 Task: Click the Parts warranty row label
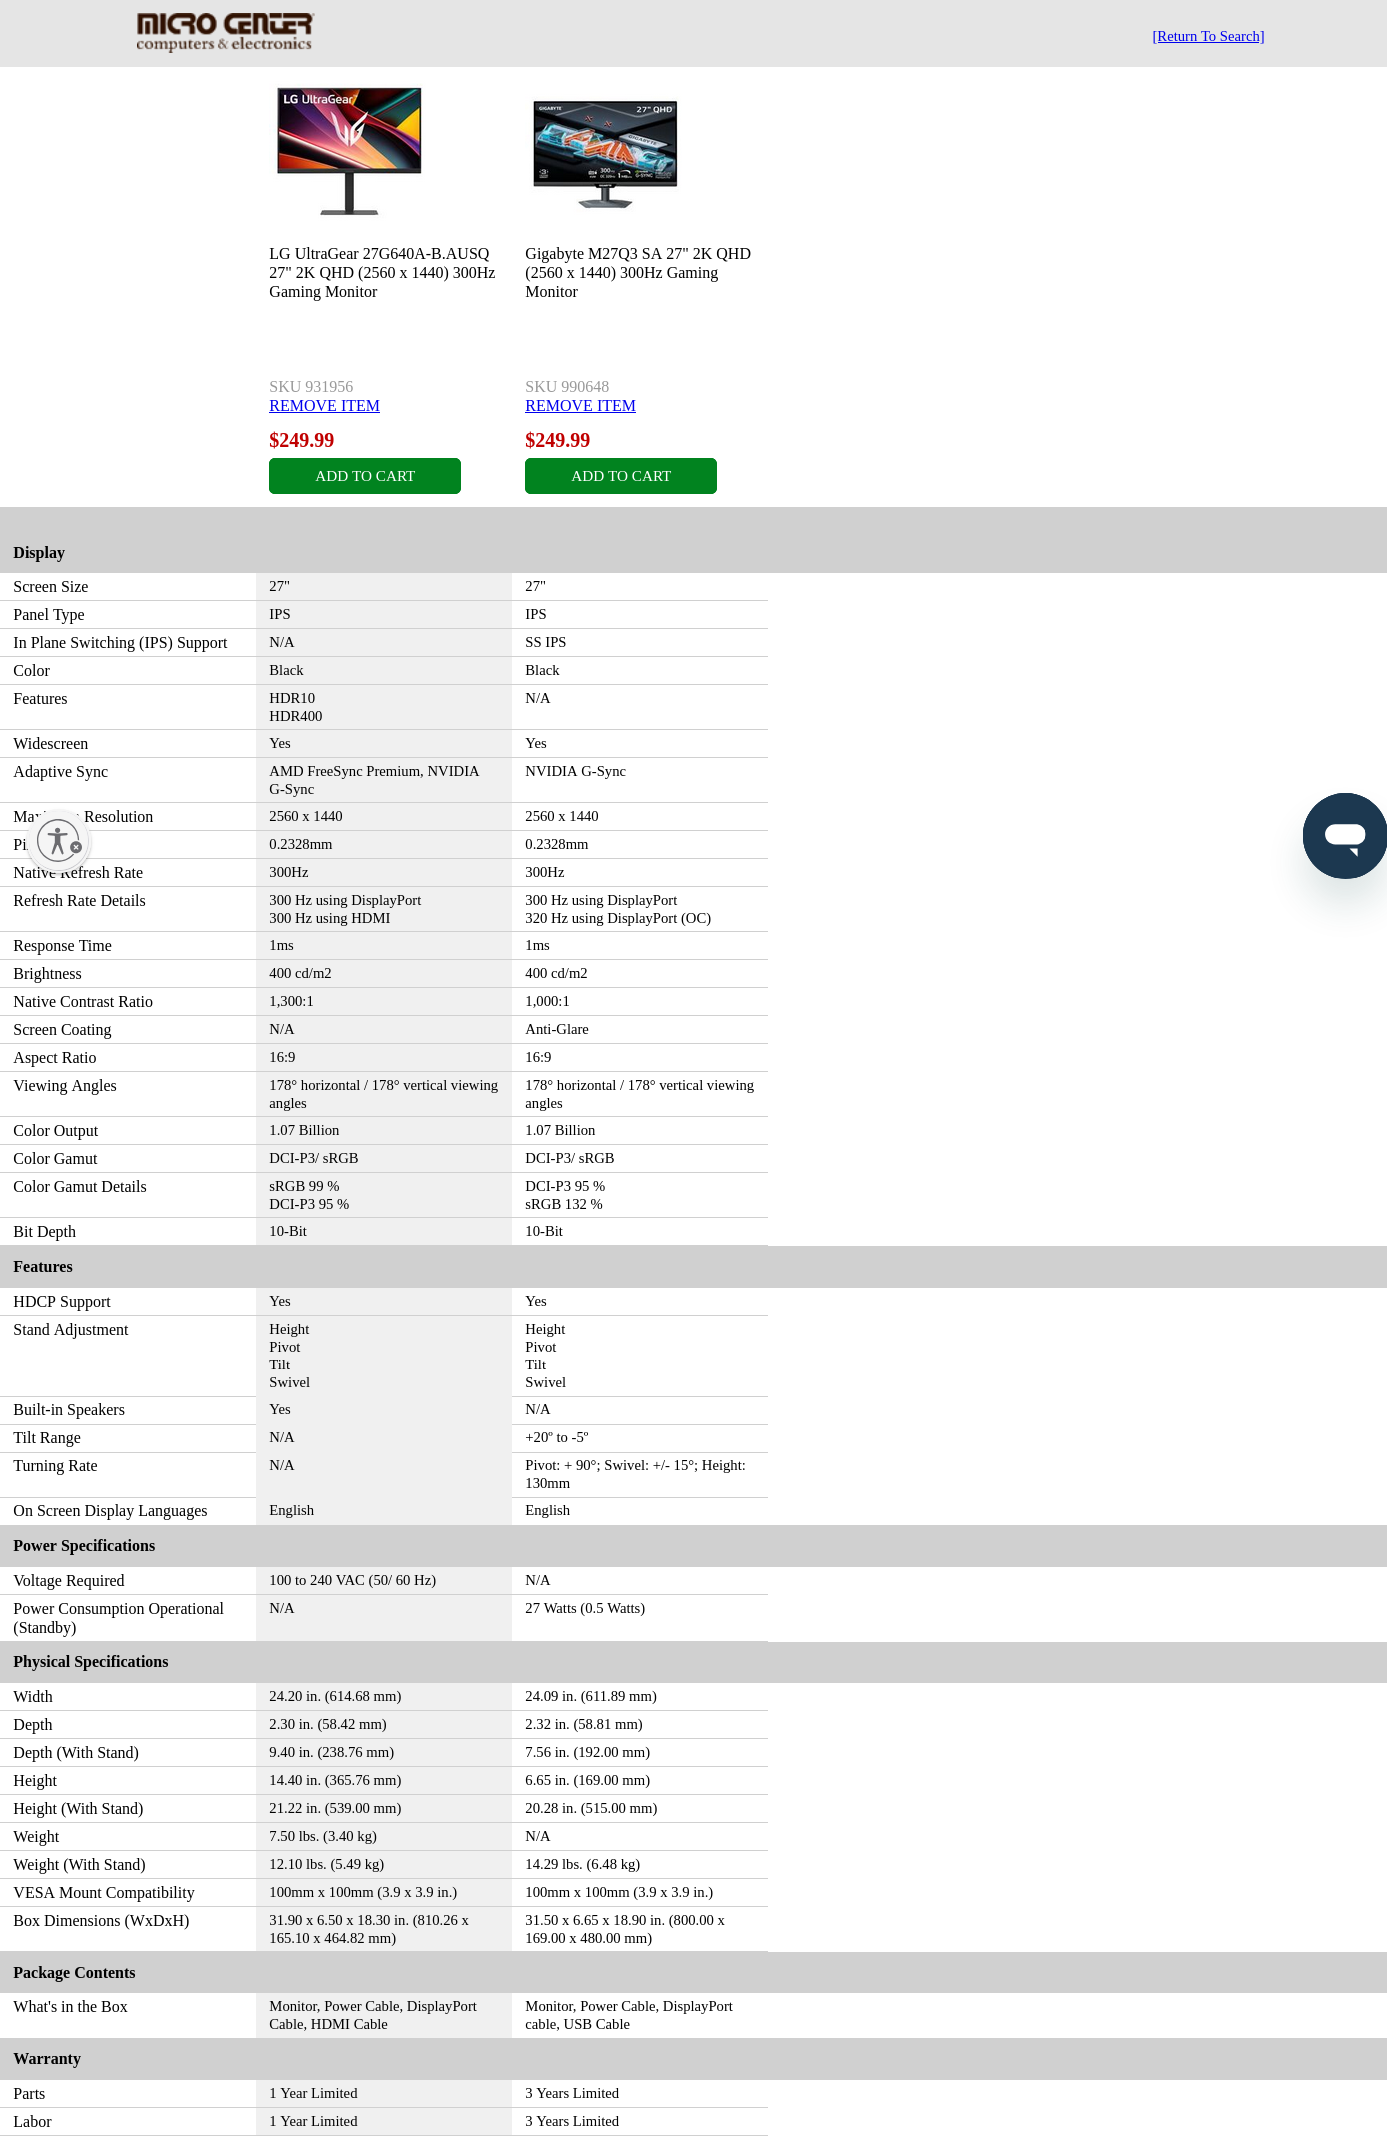coord(29,2094)
